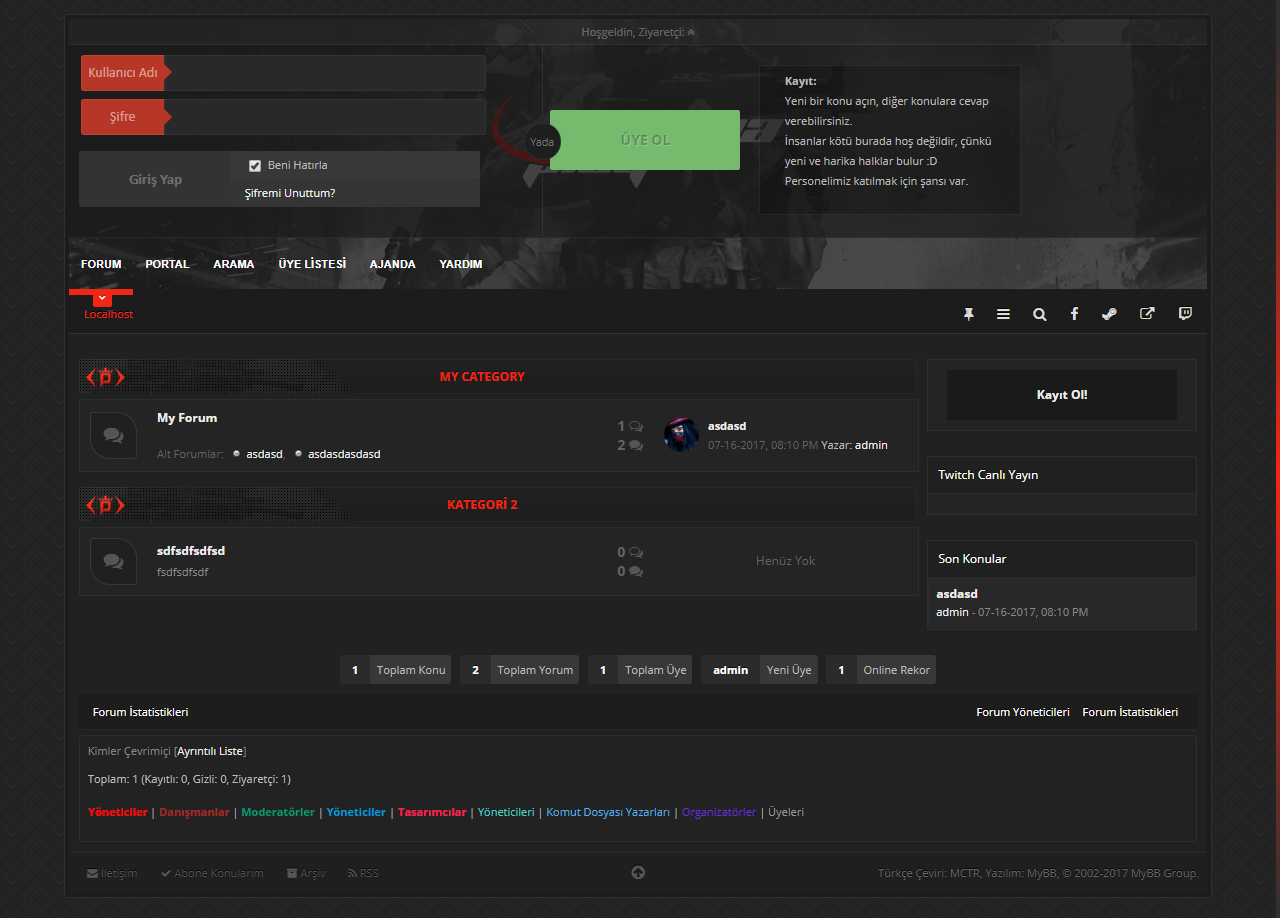Click the My Forum speech bubble icon
Viewport: 1280px width, 918px height.
[113, 436]
